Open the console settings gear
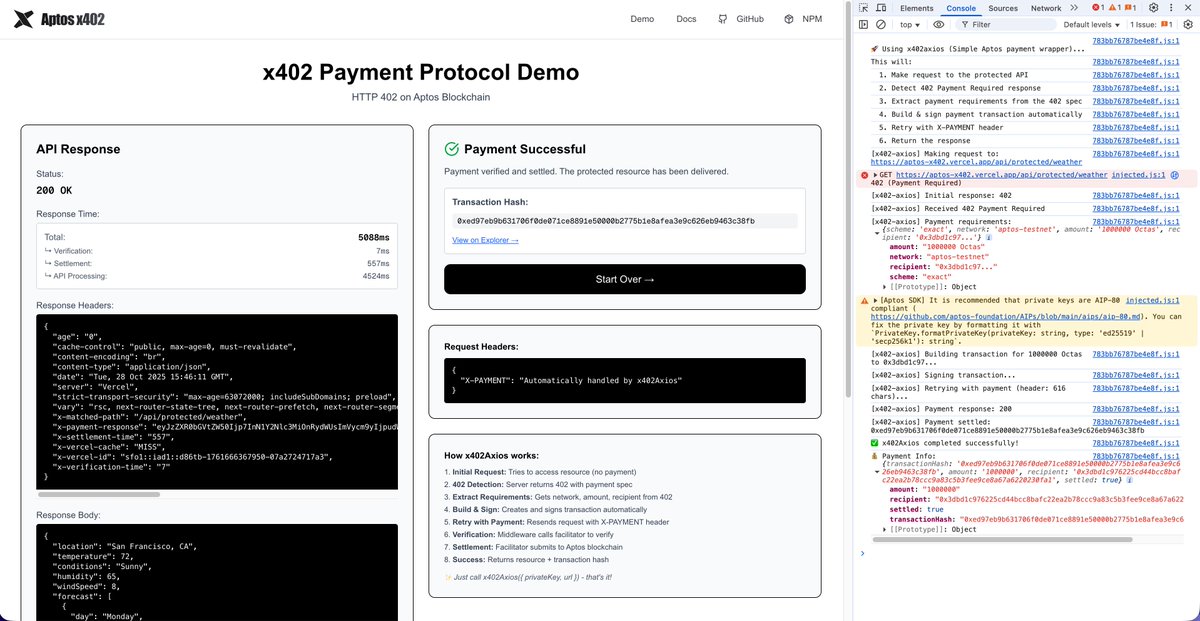This screenshot has width=1200, height=621. 1186,24
